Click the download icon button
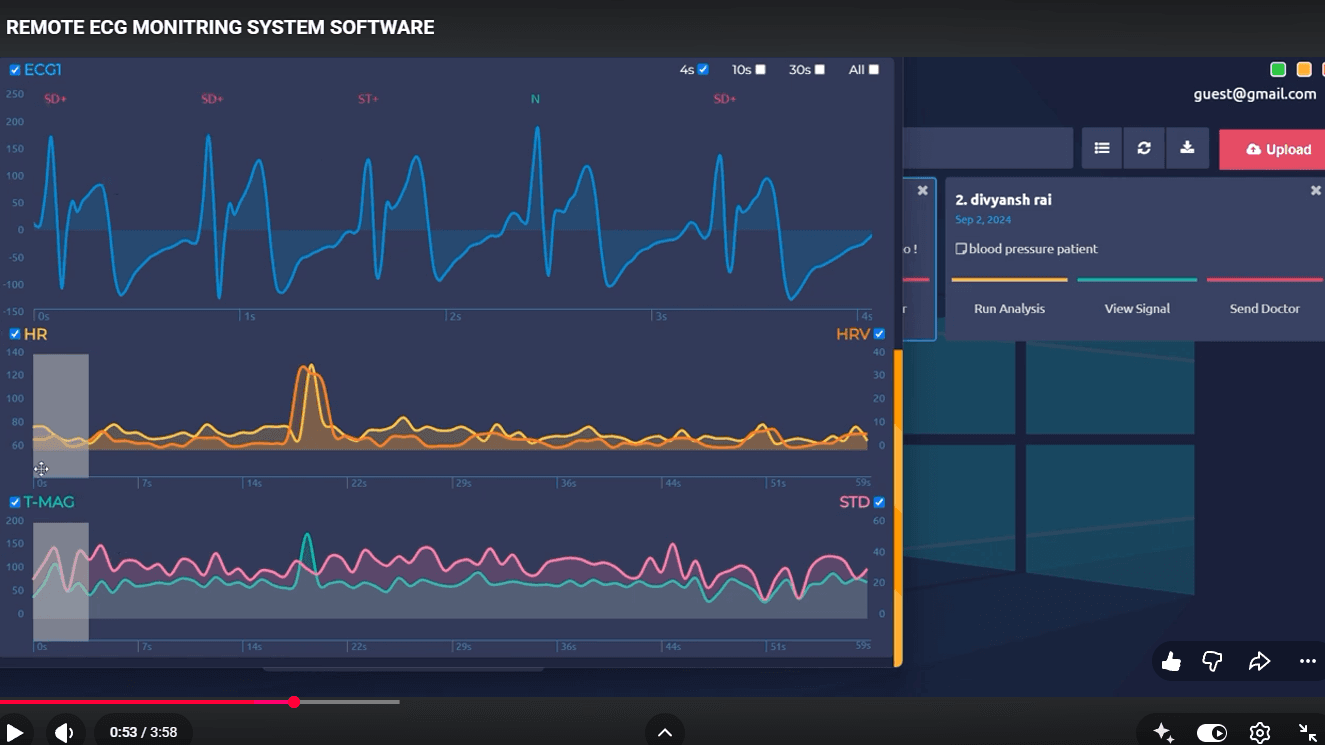 pos(1187,148)
